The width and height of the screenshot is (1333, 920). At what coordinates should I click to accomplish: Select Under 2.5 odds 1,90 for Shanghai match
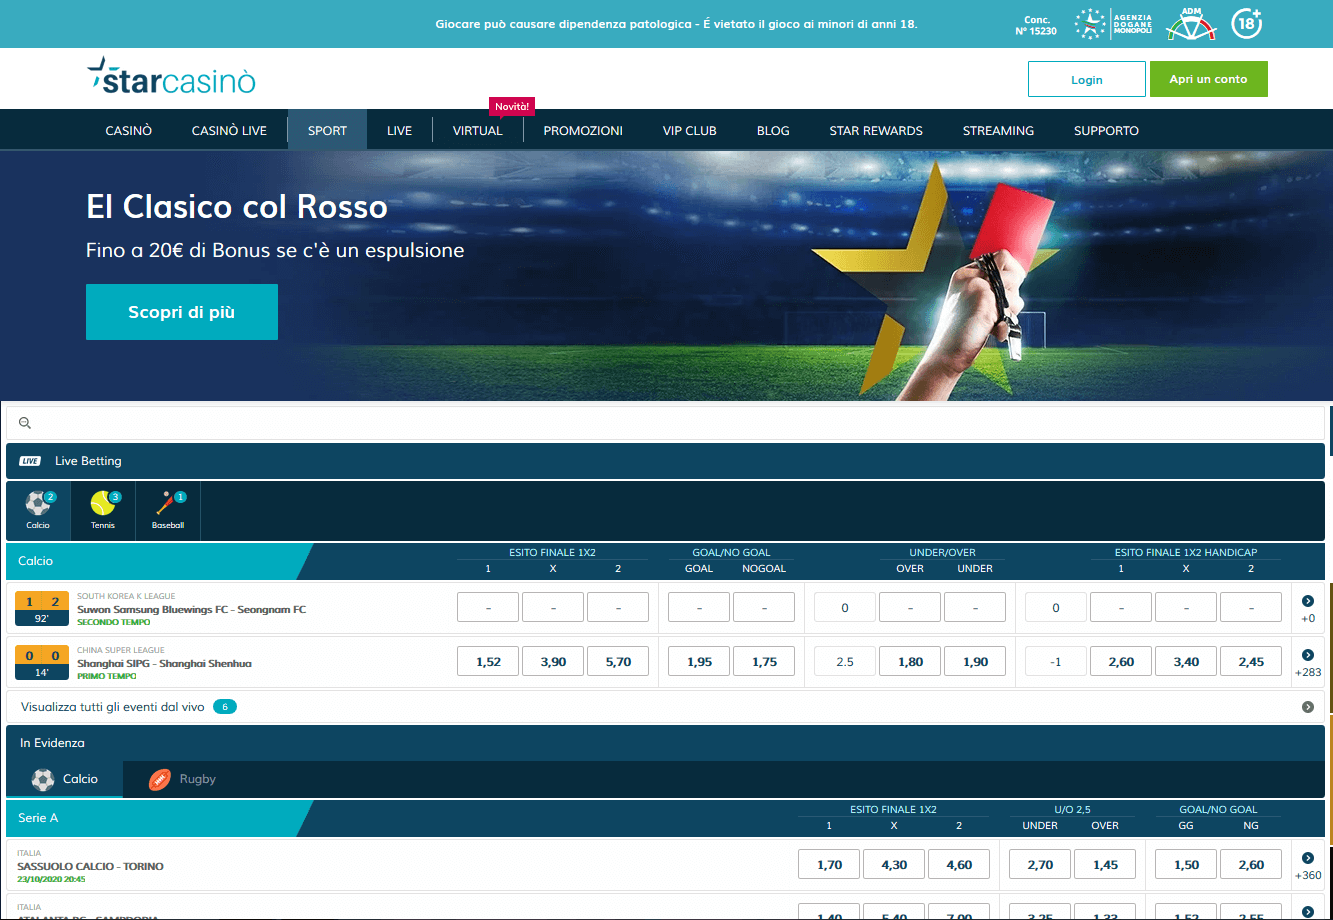[975, 662]
